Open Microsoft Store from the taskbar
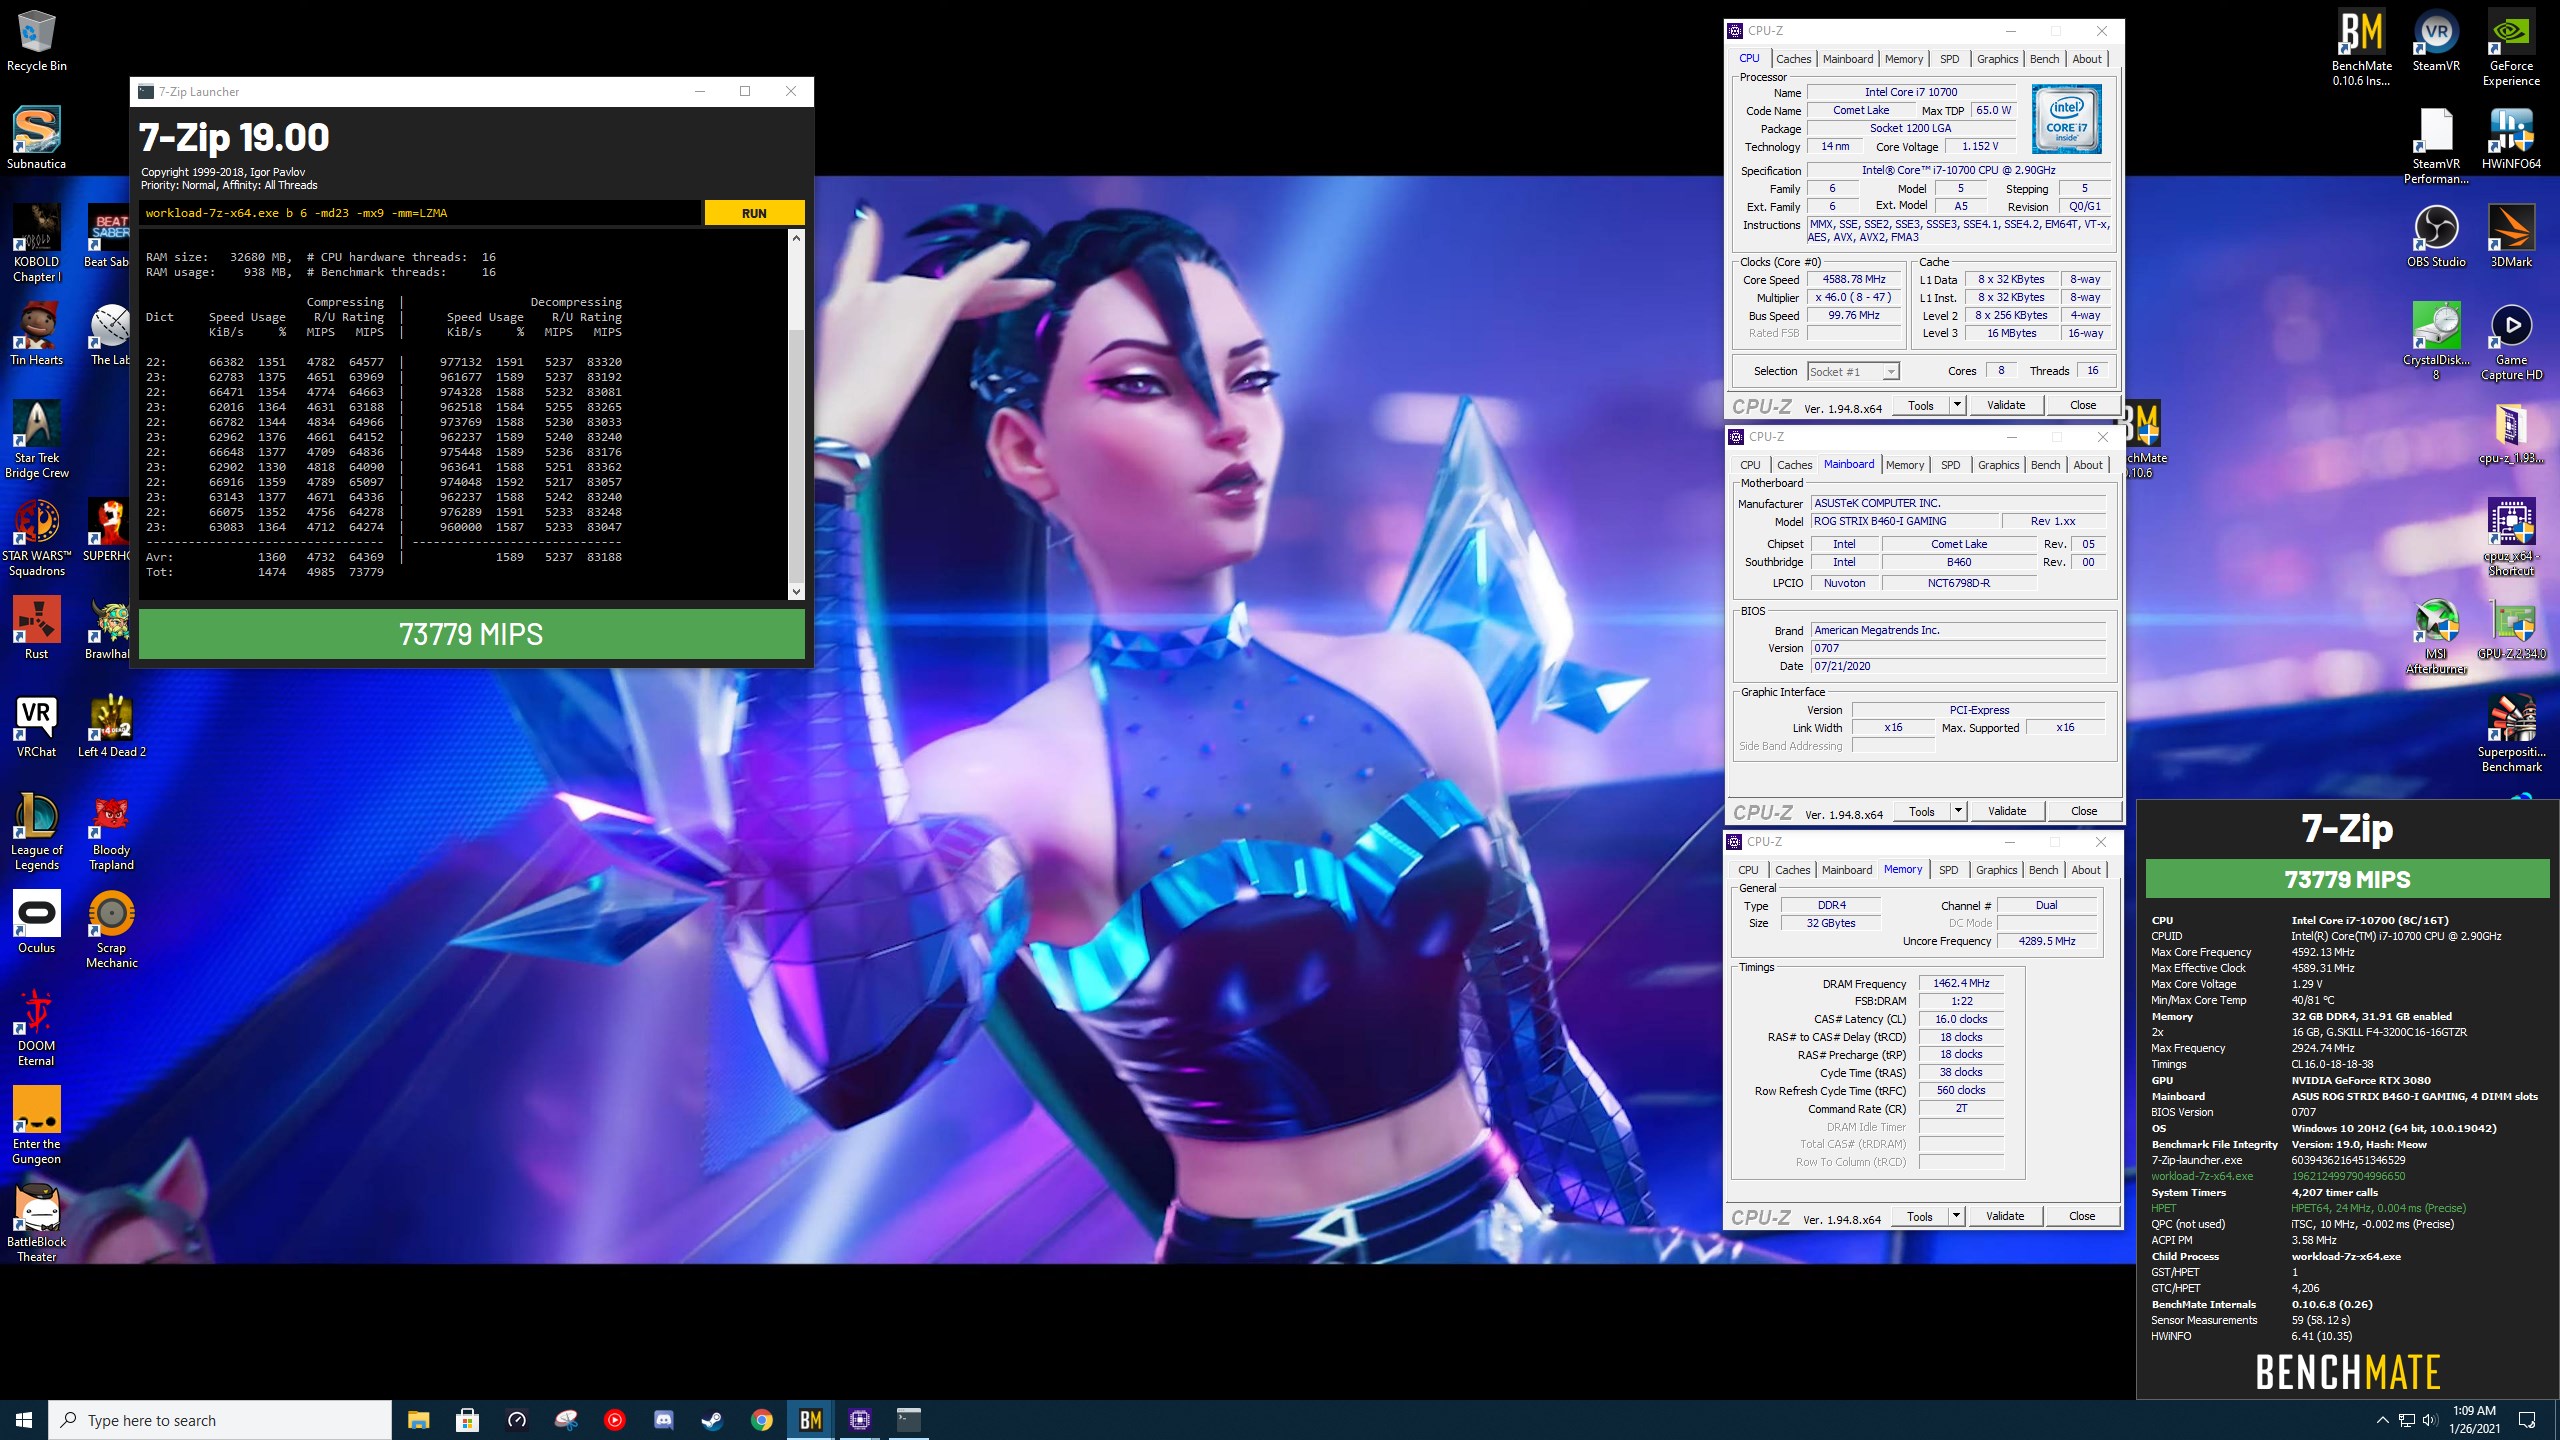This screenshot has height=1440, width=2560. pos(468,1420)
